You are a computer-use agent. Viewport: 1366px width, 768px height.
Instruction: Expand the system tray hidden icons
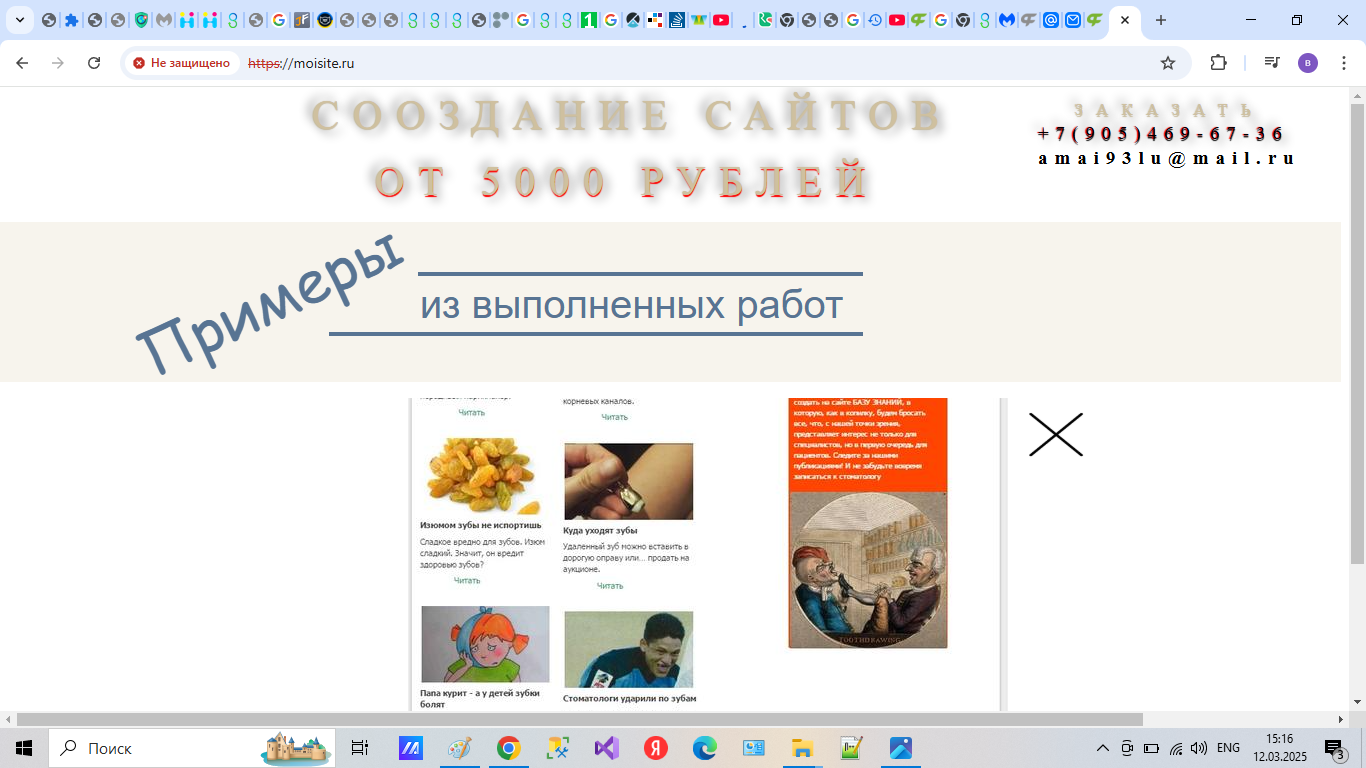(1101, 748)
